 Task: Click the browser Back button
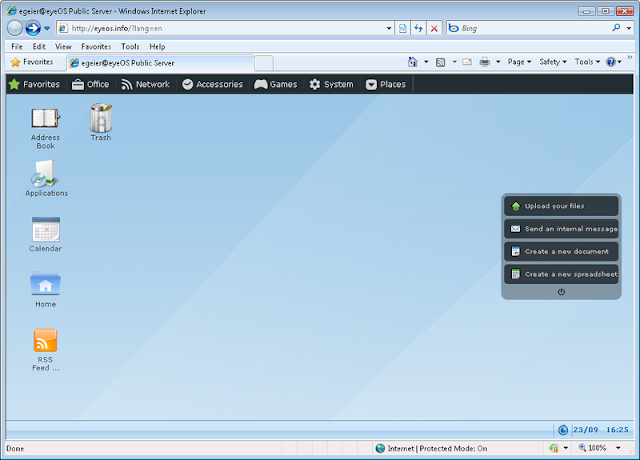click(15, 28)
